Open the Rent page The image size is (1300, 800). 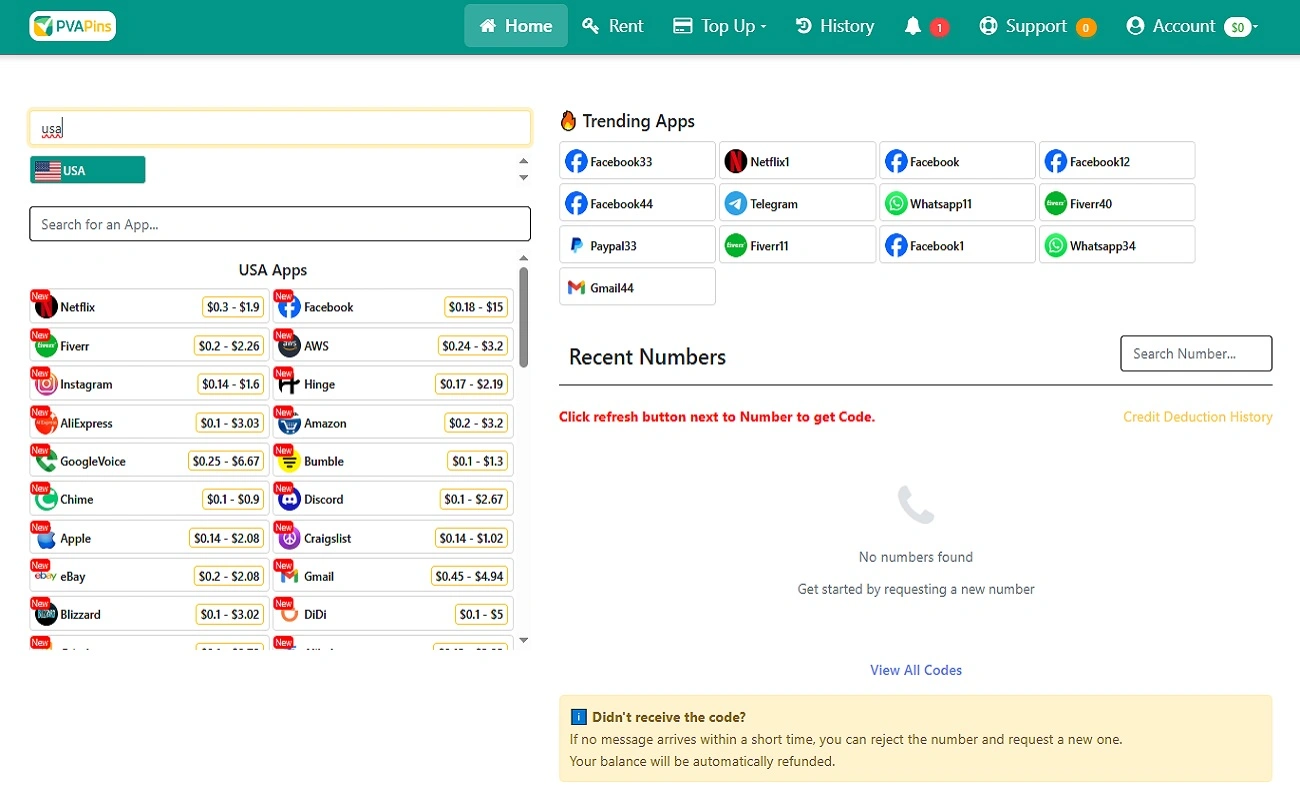tap(613, 26)
